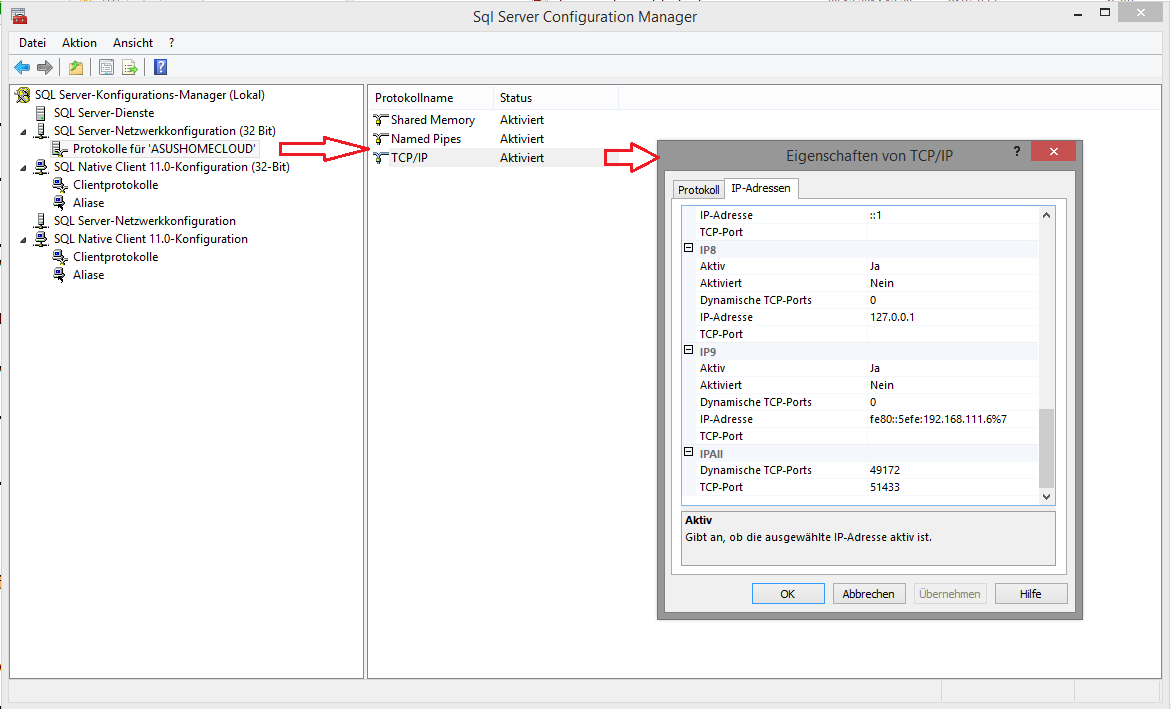Collapse the IP8 section in properties
This screenshot has width=1171, height=709.
click(x=688, y=249)
